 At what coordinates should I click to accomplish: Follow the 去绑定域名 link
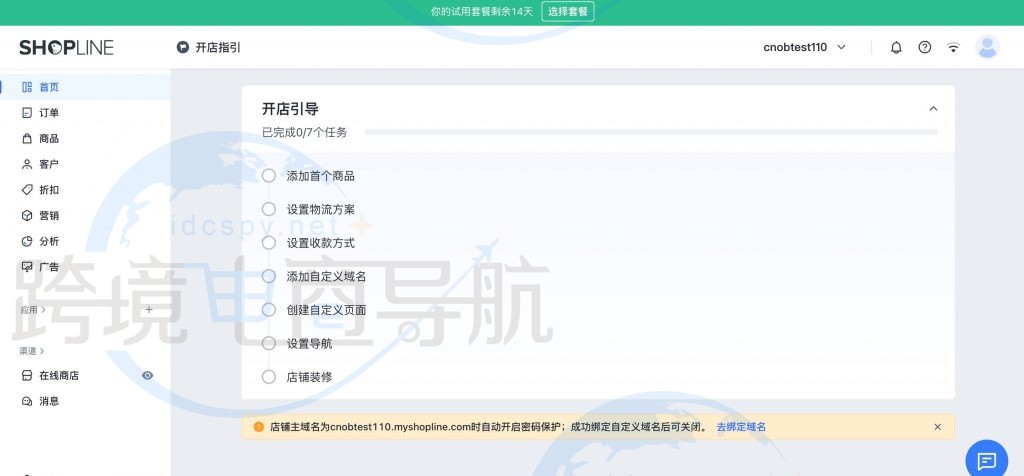coord(741,427)
